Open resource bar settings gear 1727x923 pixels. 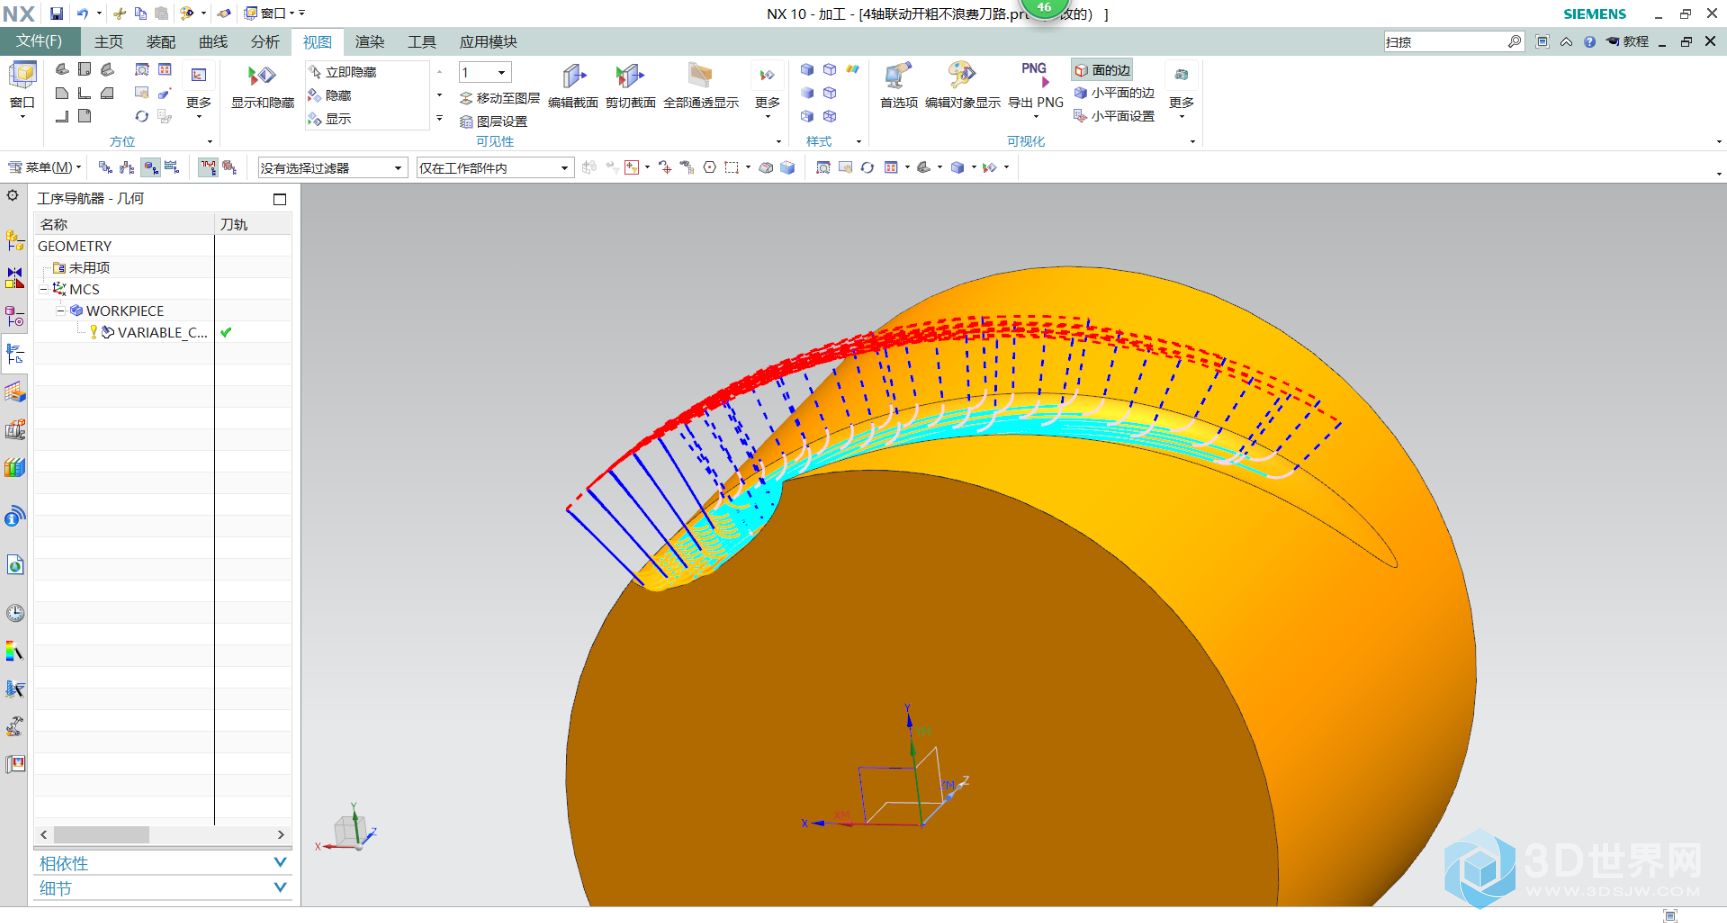pyautogui.click(x=13, y=196)
